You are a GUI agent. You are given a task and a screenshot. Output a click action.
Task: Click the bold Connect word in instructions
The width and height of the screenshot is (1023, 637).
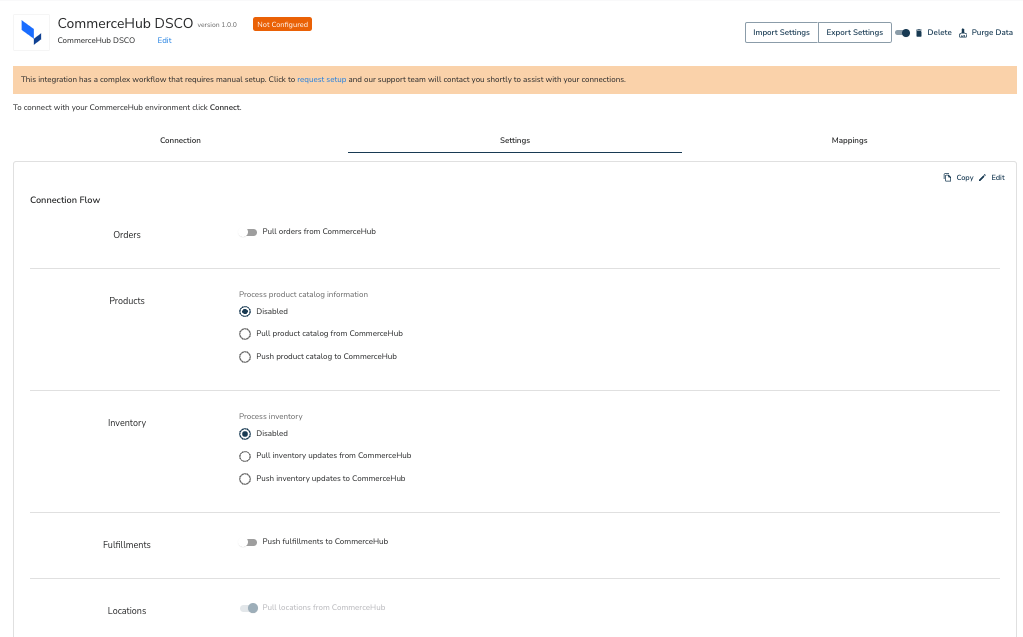coord(225,108)
